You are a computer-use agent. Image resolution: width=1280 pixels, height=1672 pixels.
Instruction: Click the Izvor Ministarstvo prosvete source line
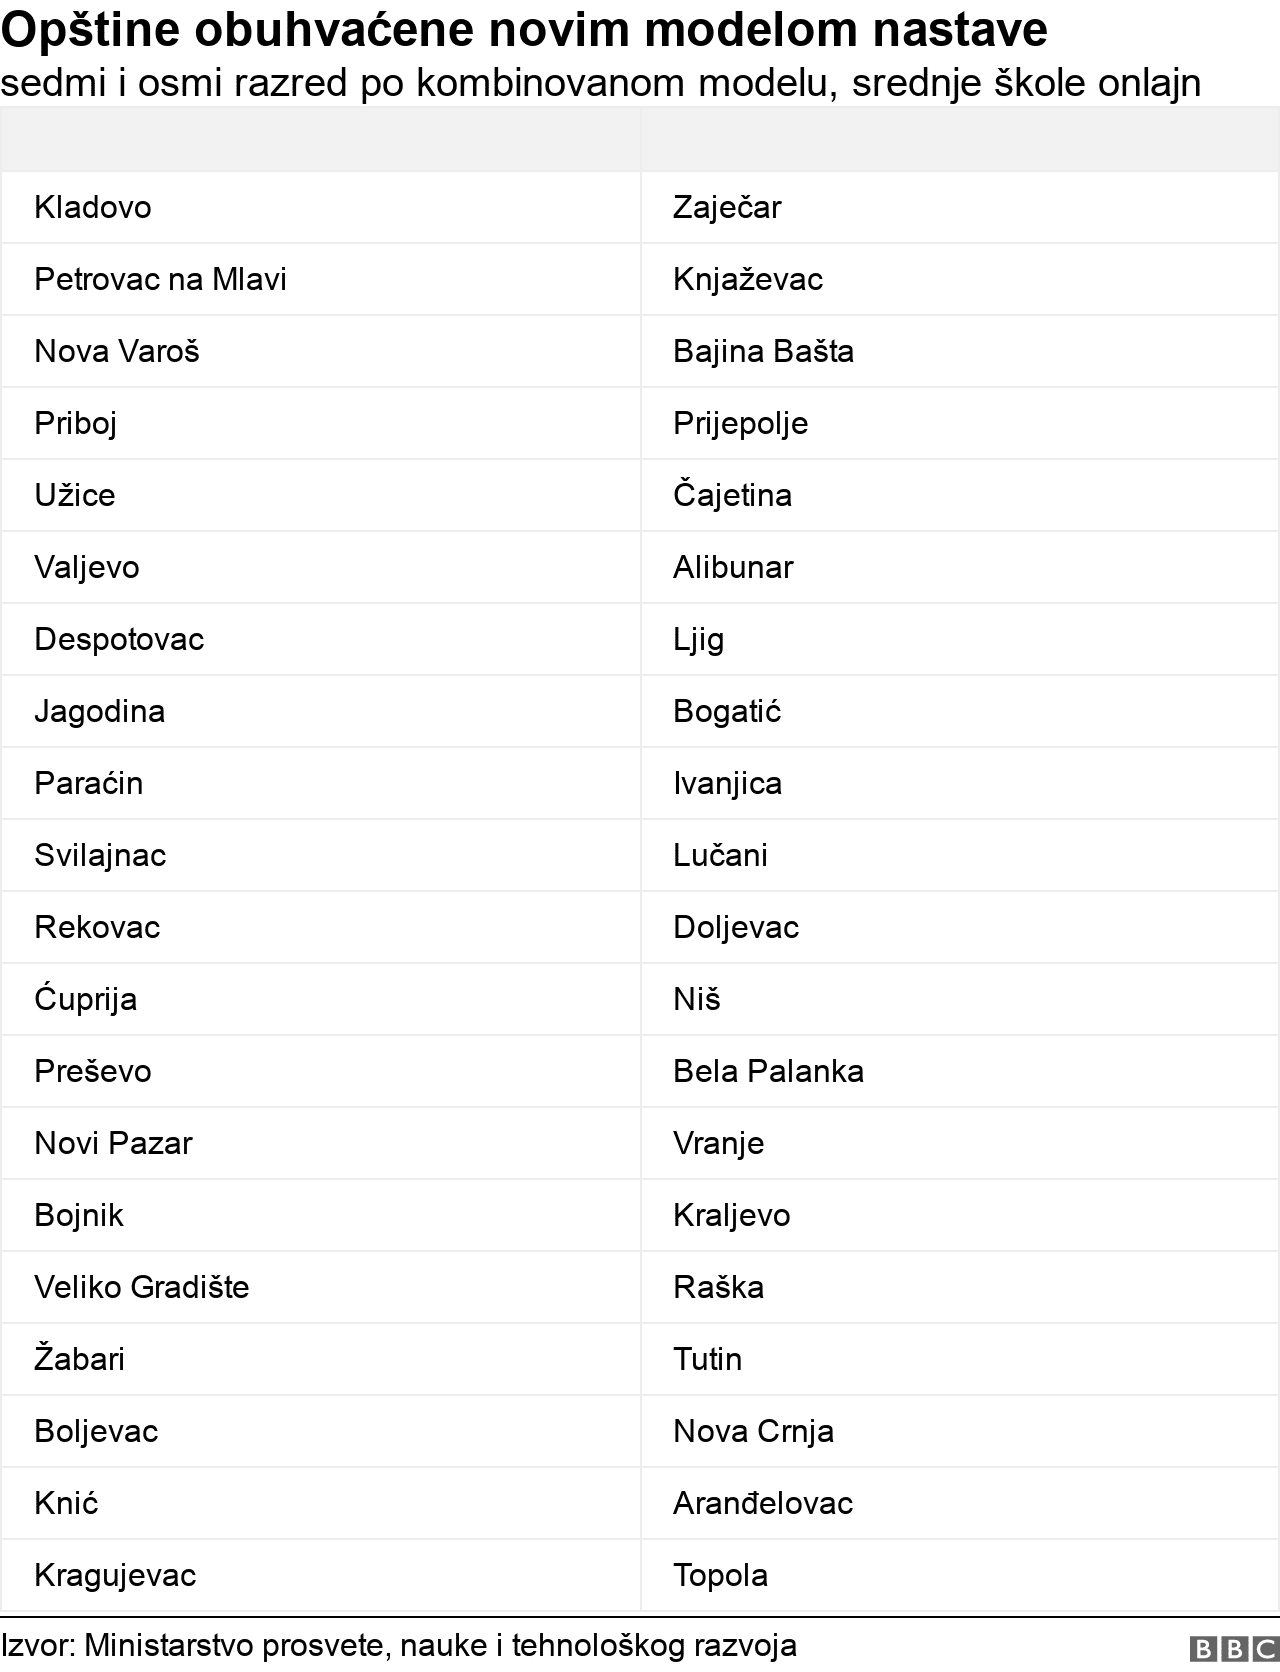point(399,1645)
